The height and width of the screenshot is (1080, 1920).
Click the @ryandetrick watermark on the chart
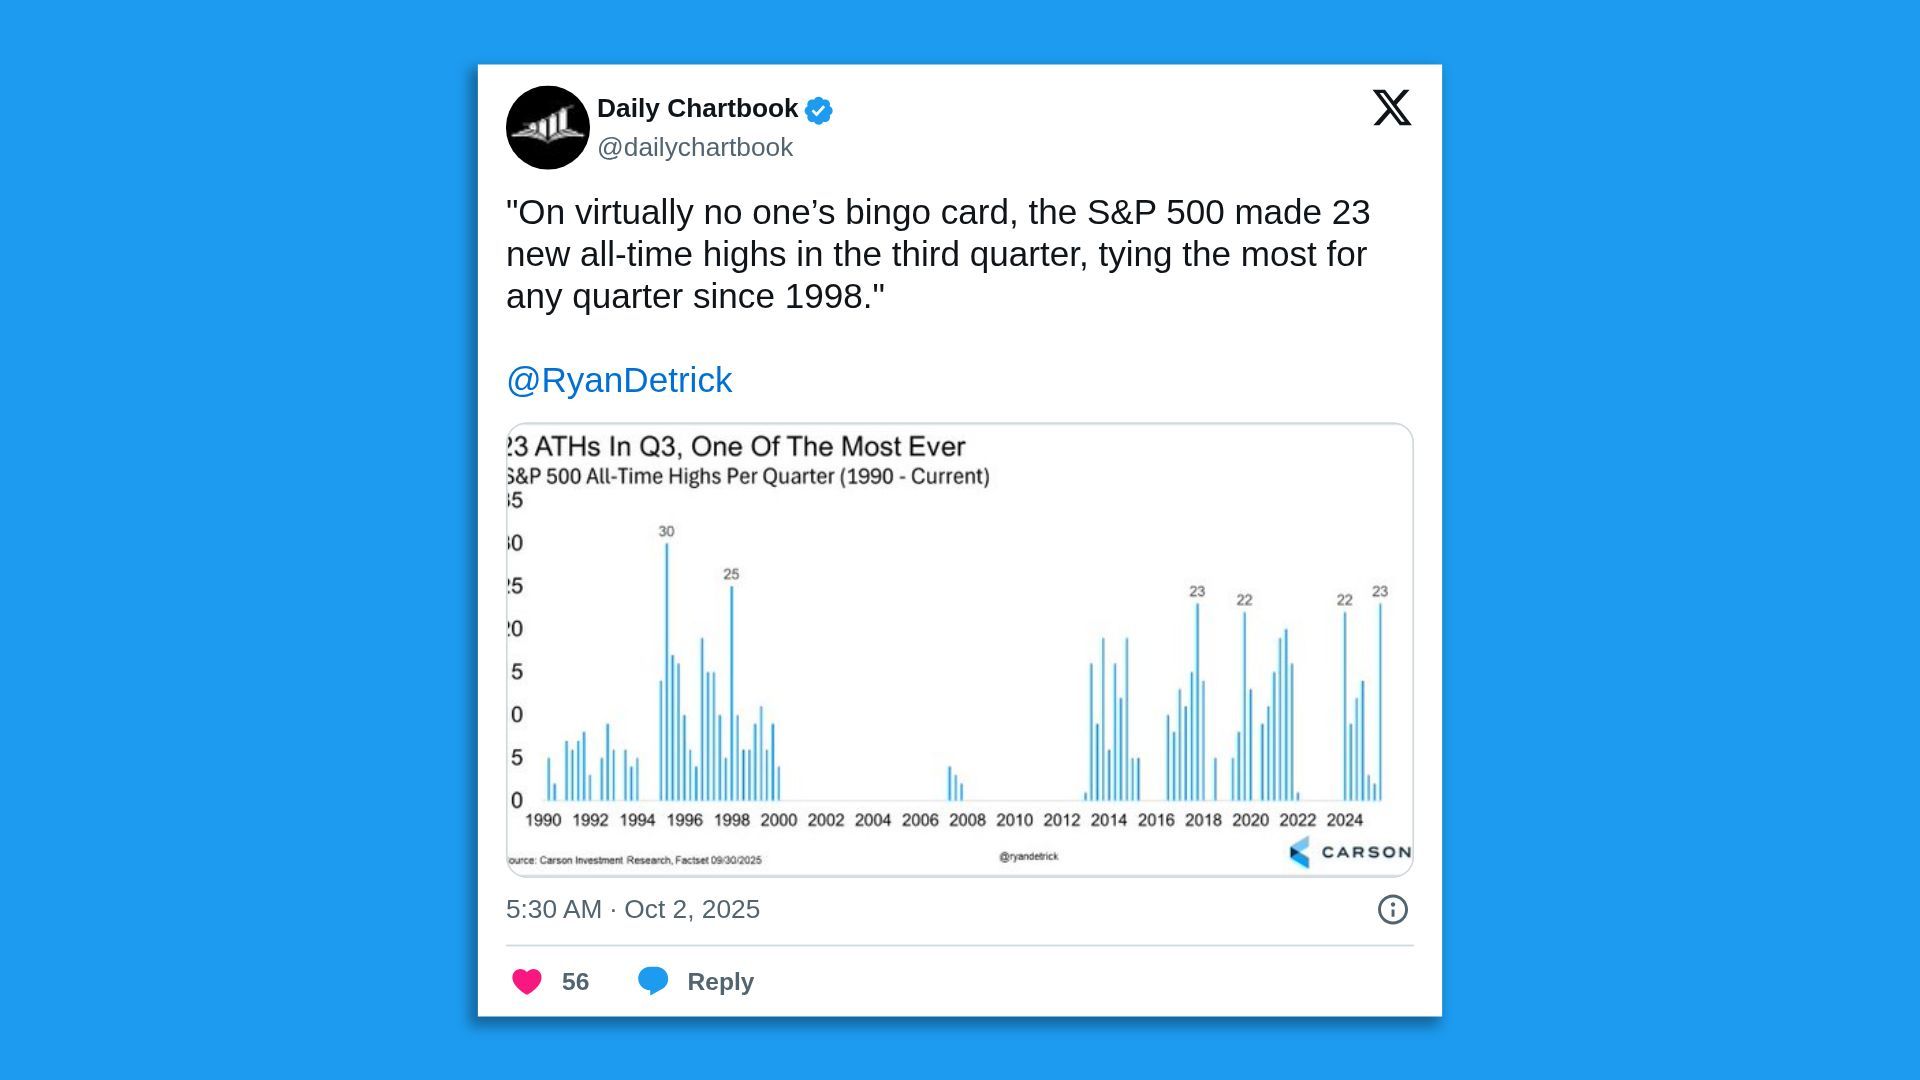pyautogui.click(x=1028, y=856)
